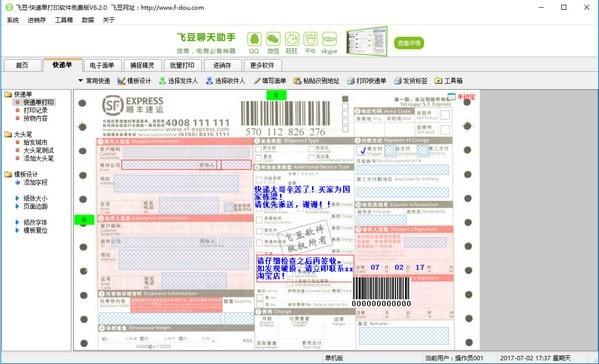599x364 pixels.
Task: Click the 当前用户 status bar text
Action: tap(454, 358)
